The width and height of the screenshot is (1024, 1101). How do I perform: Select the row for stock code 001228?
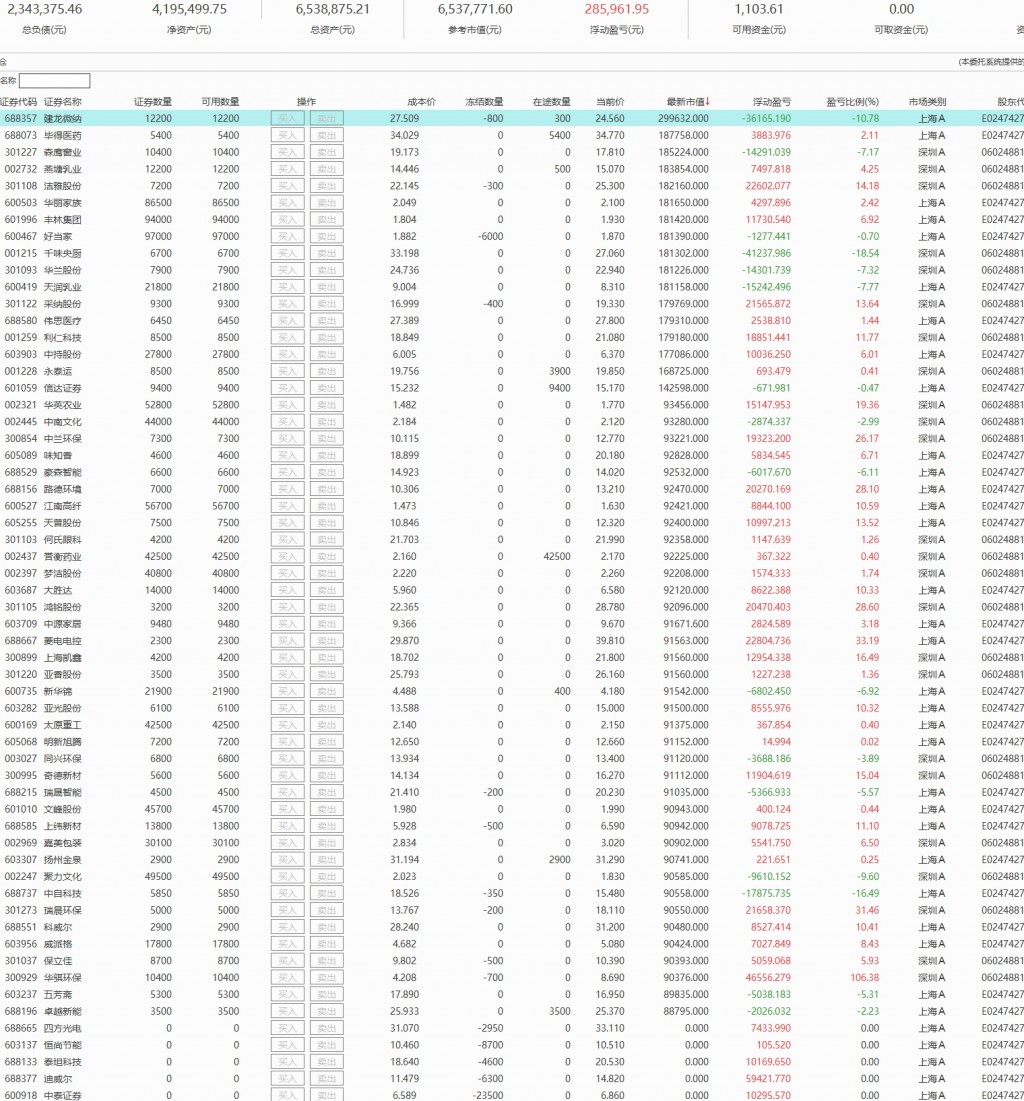(512, 371)
